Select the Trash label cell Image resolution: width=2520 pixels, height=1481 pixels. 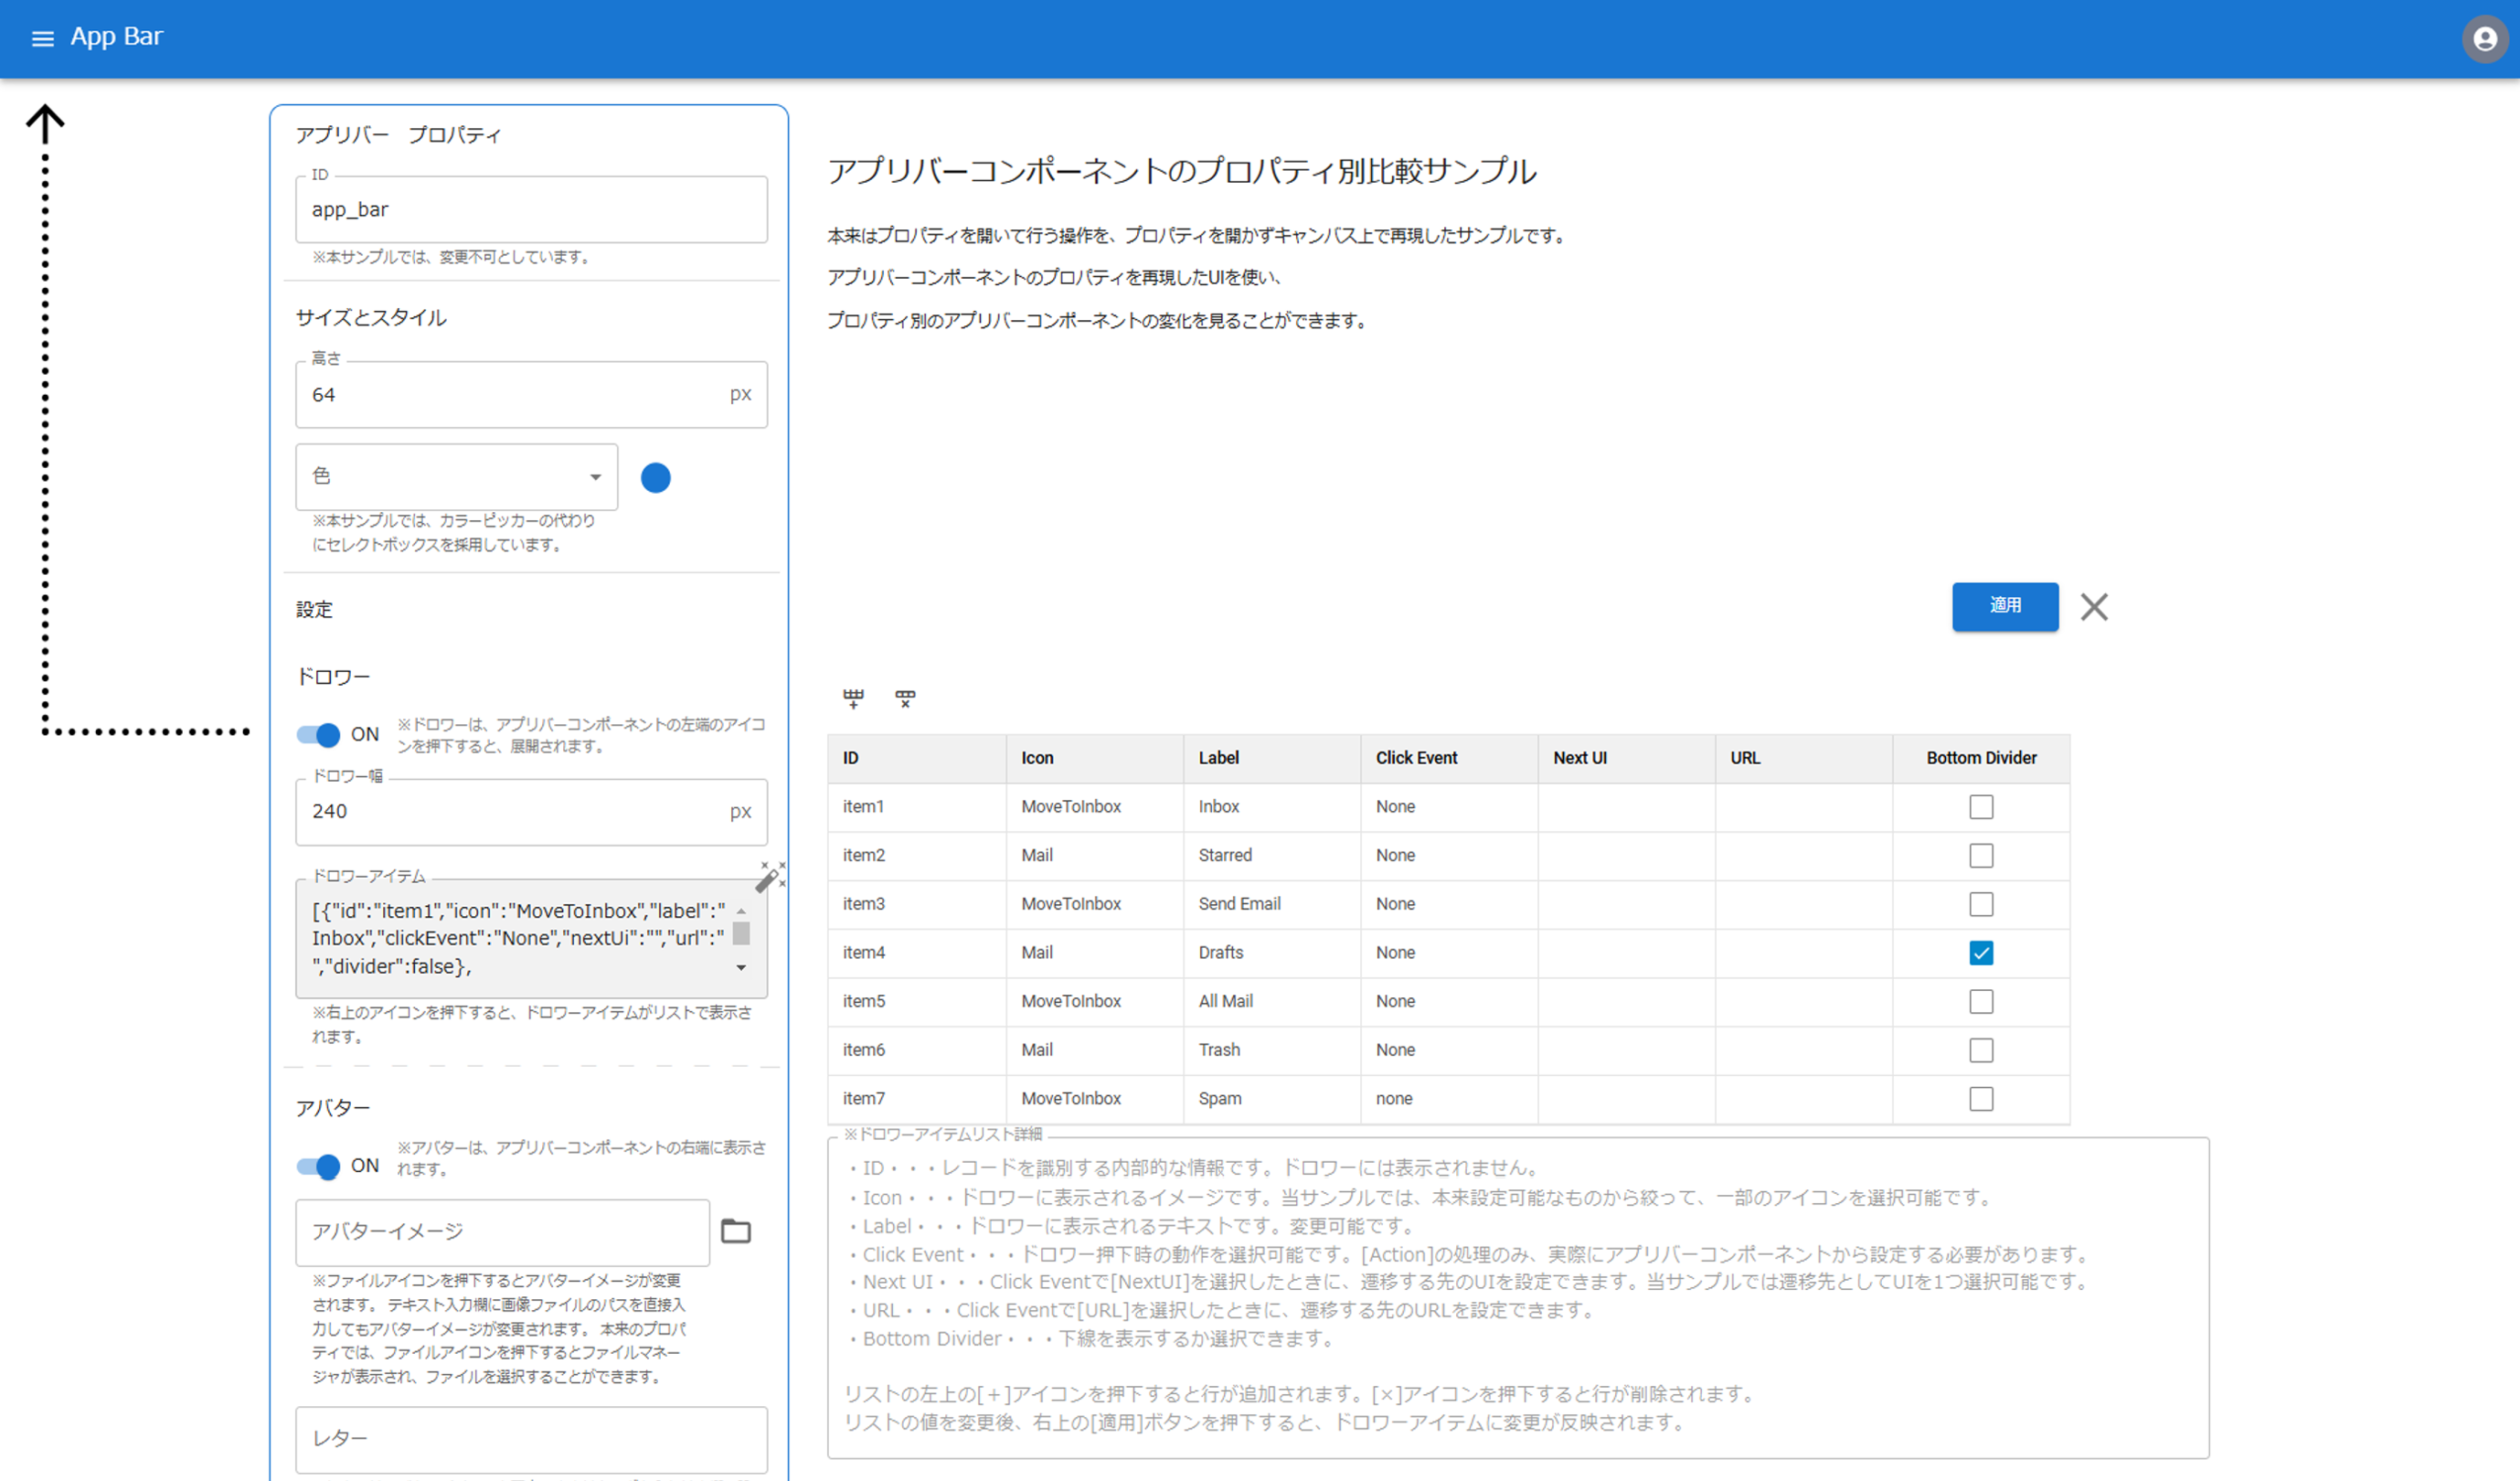point(1271,1050)
